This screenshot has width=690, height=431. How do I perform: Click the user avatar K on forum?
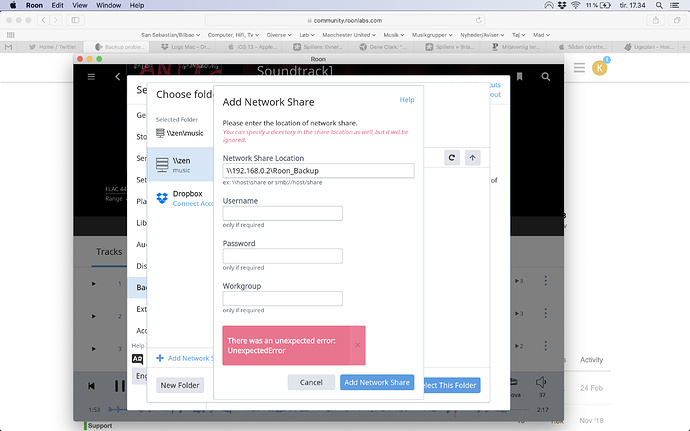pos(599,68)
